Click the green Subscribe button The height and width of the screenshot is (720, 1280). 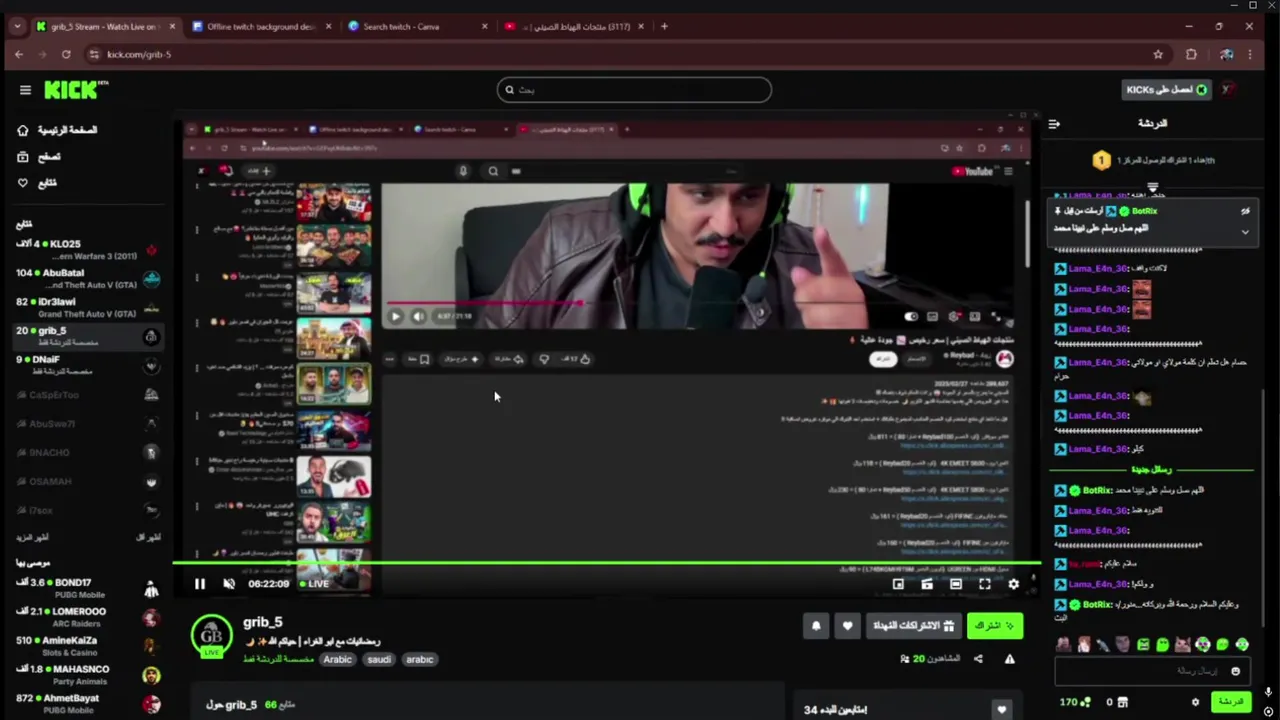coord(994,626)
